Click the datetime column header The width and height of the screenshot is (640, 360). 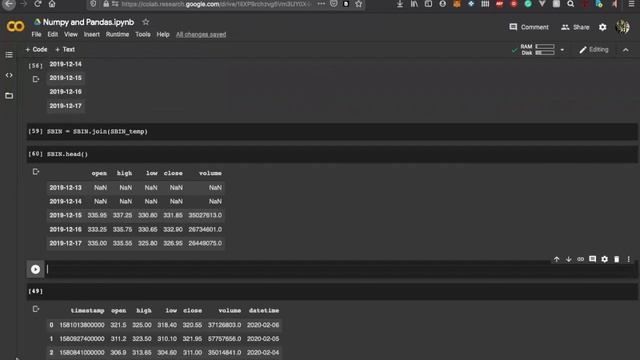coord(264,311)
